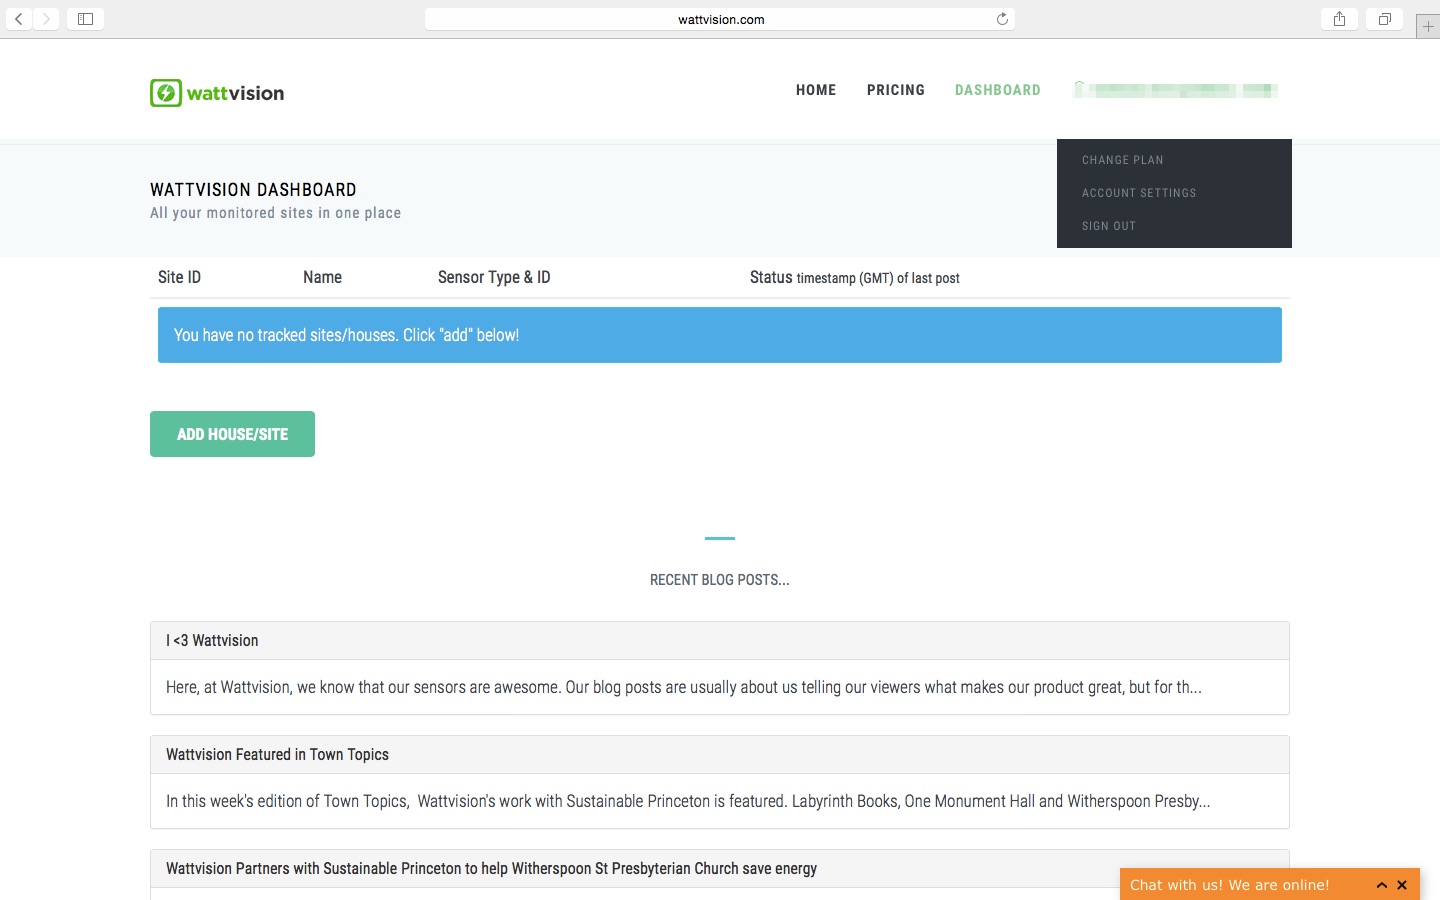Show all tabs overview icon
Screen dimensions: 1440x900
1385,19
